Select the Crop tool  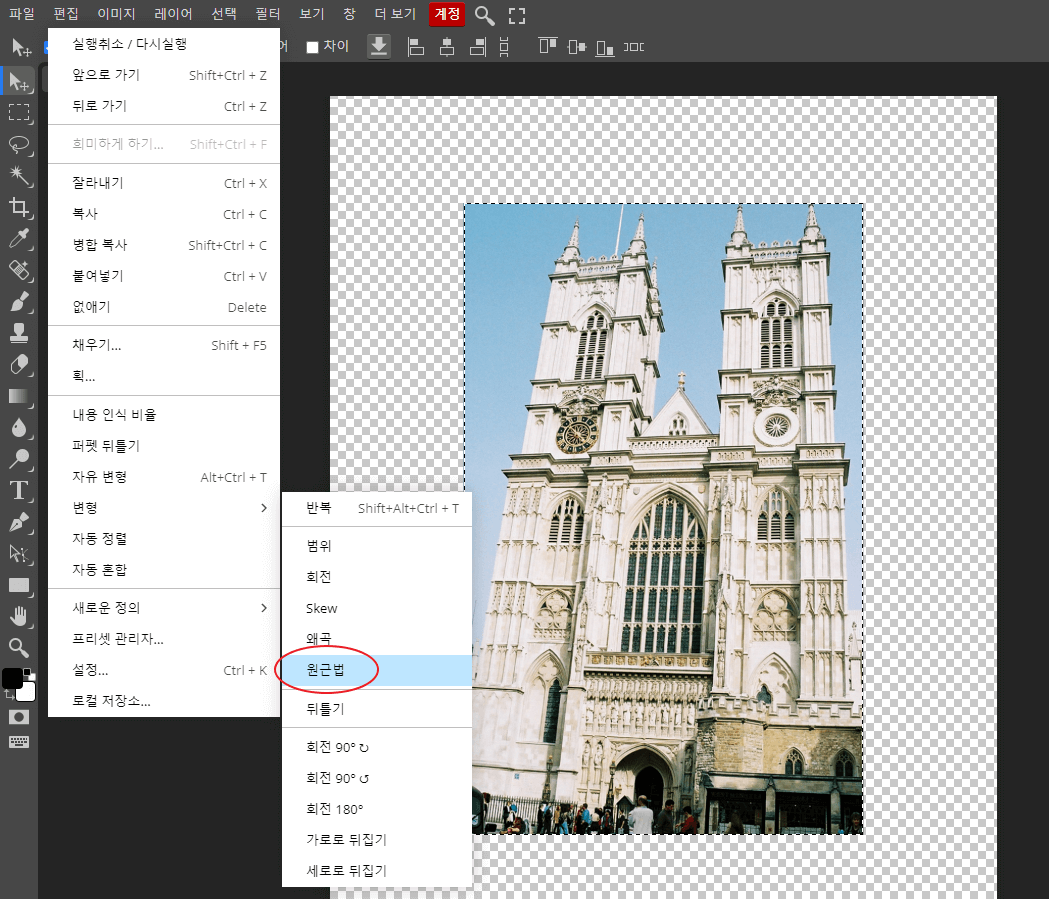point(19,207)
